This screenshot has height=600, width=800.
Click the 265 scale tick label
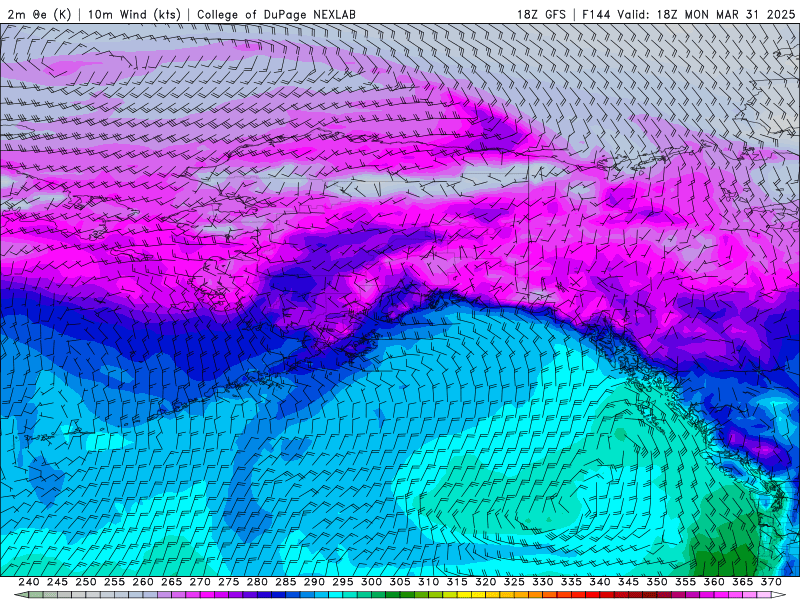171,582
